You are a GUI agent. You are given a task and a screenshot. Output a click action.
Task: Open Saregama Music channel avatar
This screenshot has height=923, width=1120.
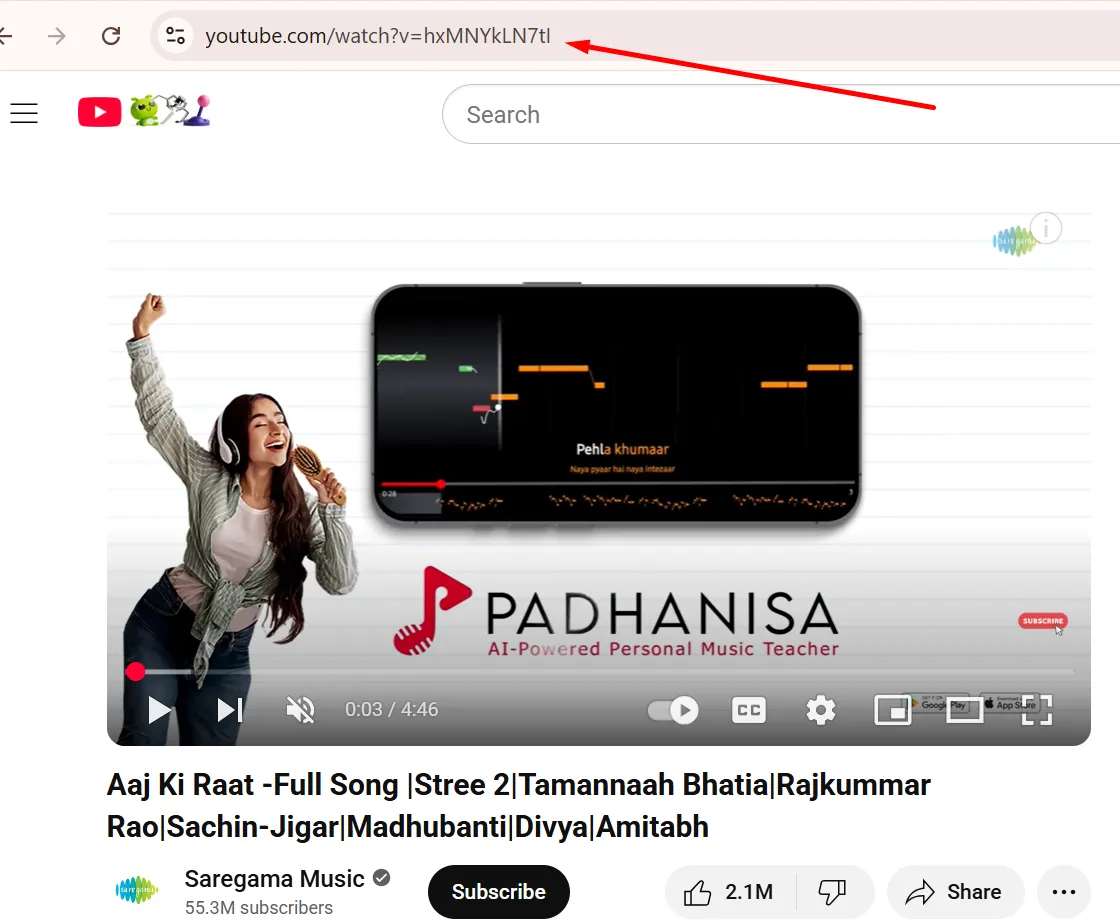click(136, 890)
